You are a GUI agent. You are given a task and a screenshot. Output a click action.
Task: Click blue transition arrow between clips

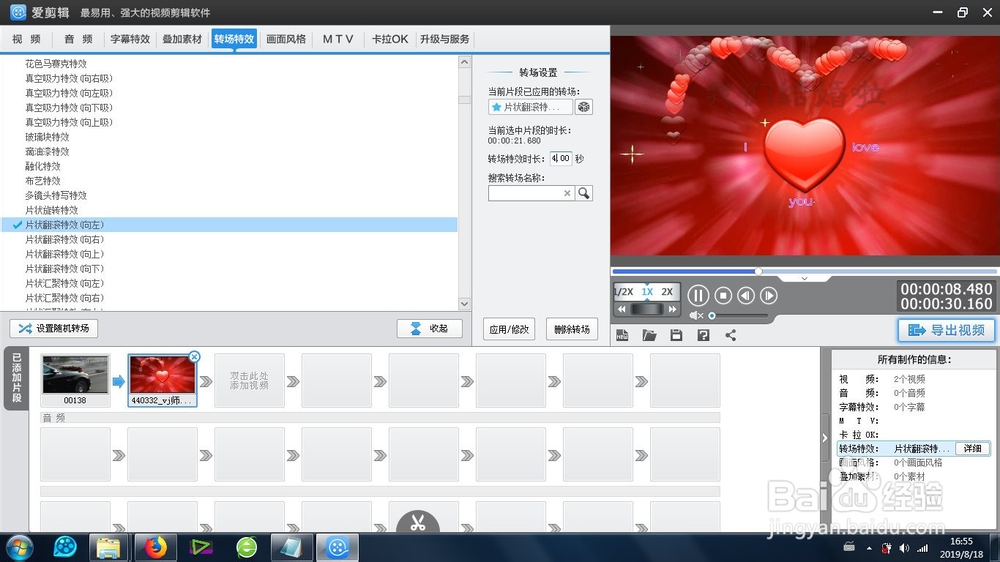[x=119, y=381]
